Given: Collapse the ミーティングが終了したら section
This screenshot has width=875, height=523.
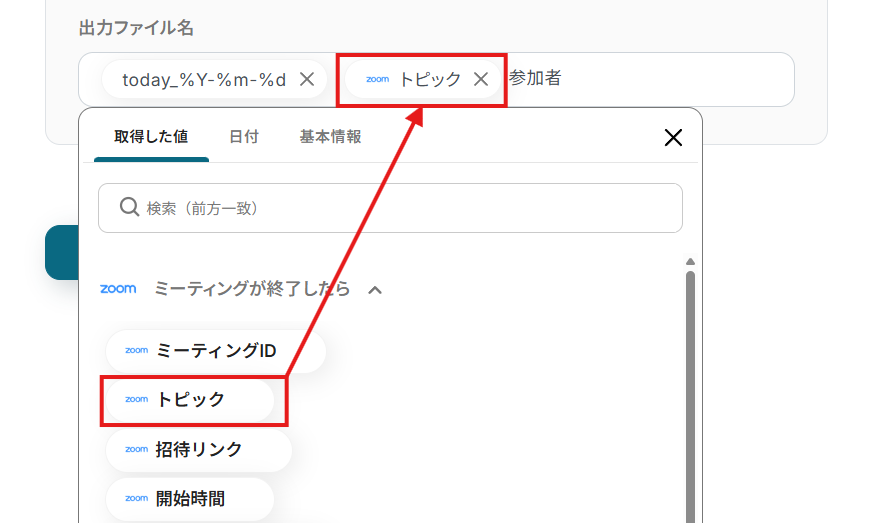Looking at the screenshot, I should click(x=375, y=290).
